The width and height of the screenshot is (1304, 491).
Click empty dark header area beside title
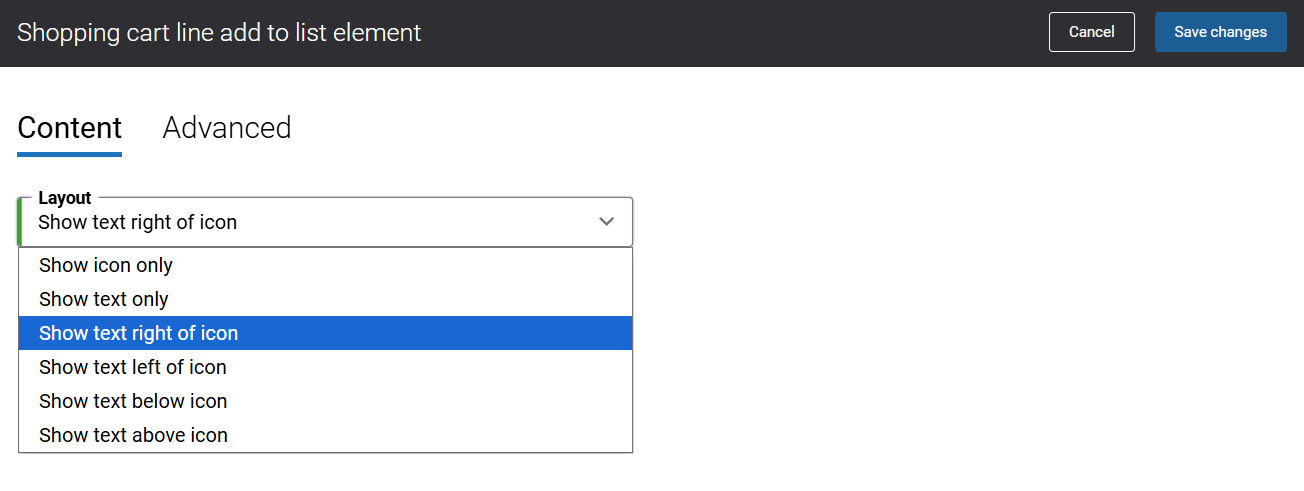pos(730,33)
